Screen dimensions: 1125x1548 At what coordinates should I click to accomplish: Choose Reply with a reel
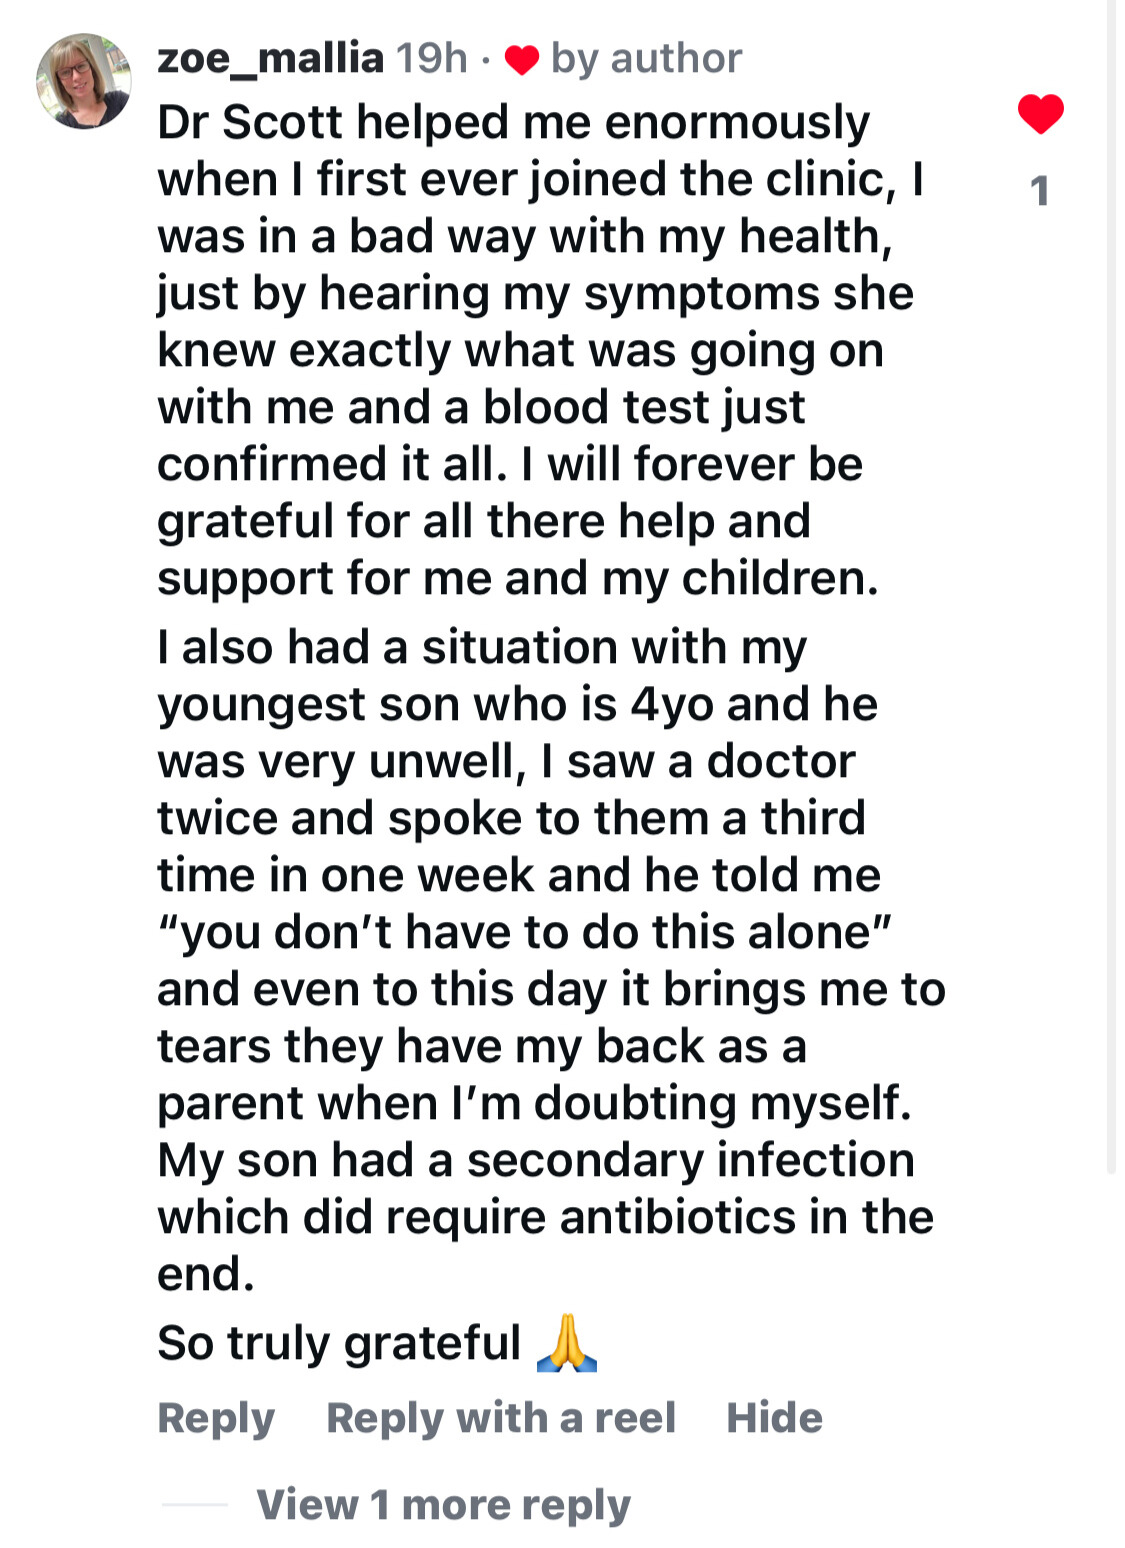click(x=501, y=1418)
